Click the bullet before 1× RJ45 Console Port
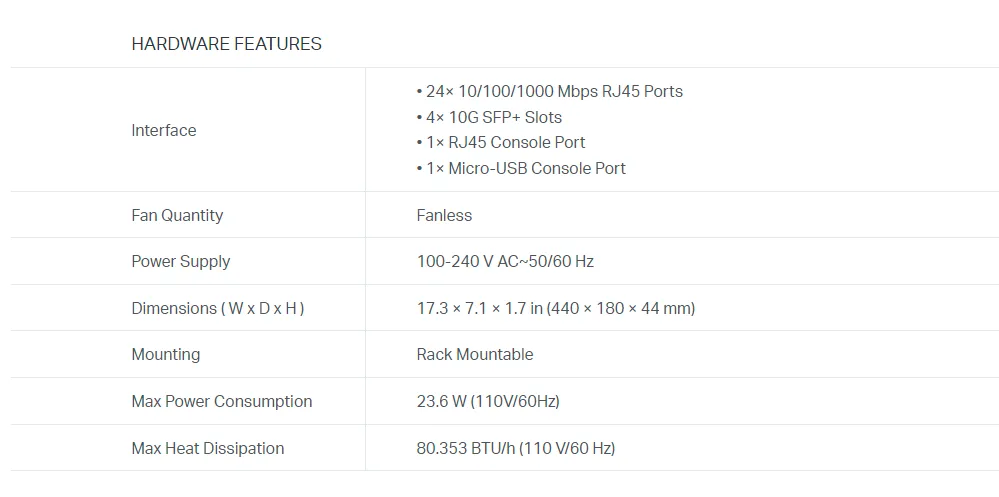 tap(419, 143)
